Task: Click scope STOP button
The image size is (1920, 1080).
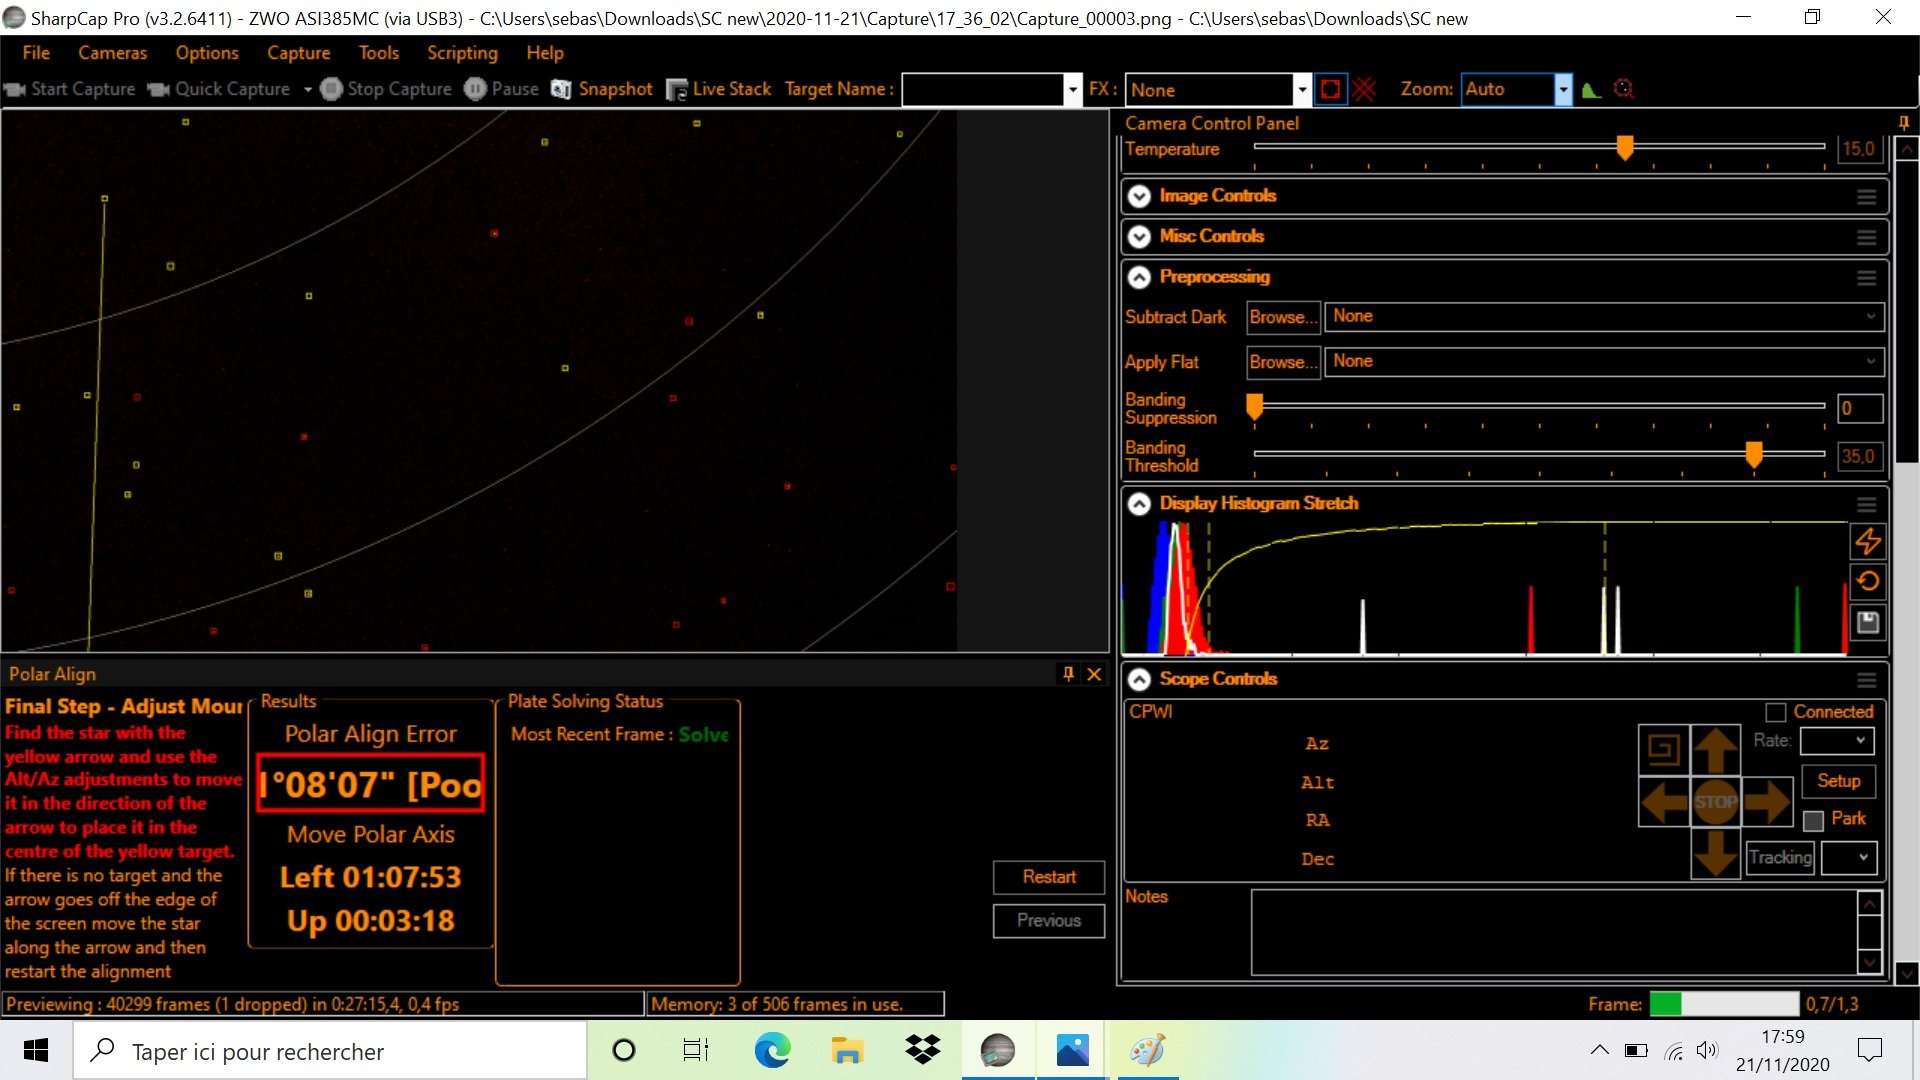Action: [x=1716, y=801]
